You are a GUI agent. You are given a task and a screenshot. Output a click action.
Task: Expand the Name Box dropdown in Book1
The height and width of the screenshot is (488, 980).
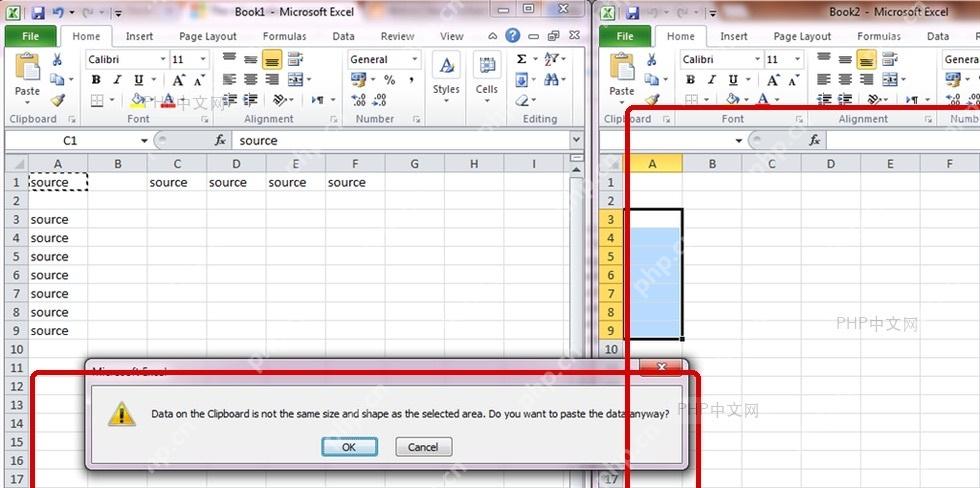point(144,141)
